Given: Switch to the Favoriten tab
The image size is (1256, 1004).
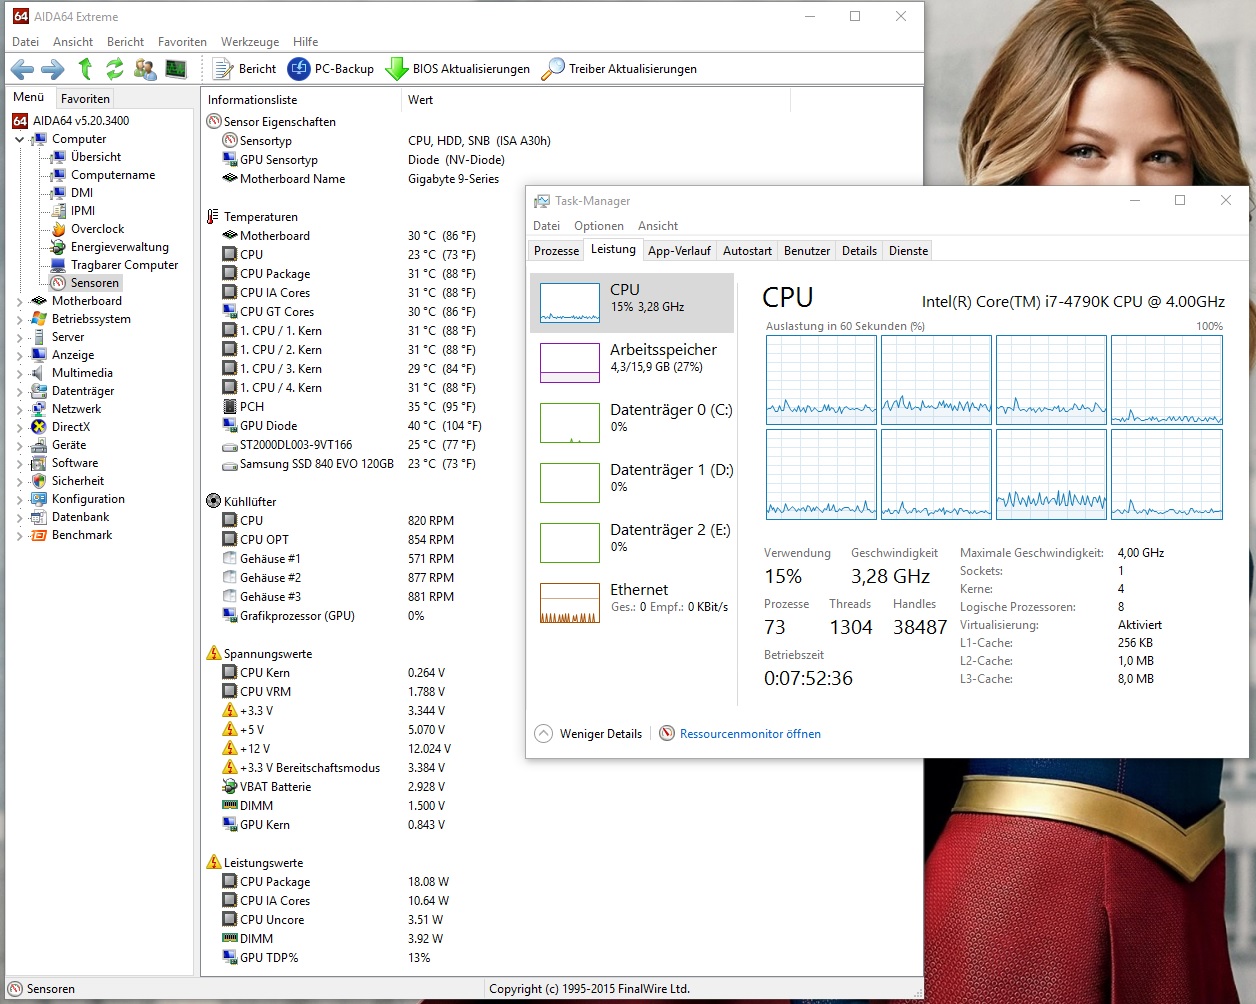Looking at the screenshot, I should pyautogui.click(x=85, y=99).
